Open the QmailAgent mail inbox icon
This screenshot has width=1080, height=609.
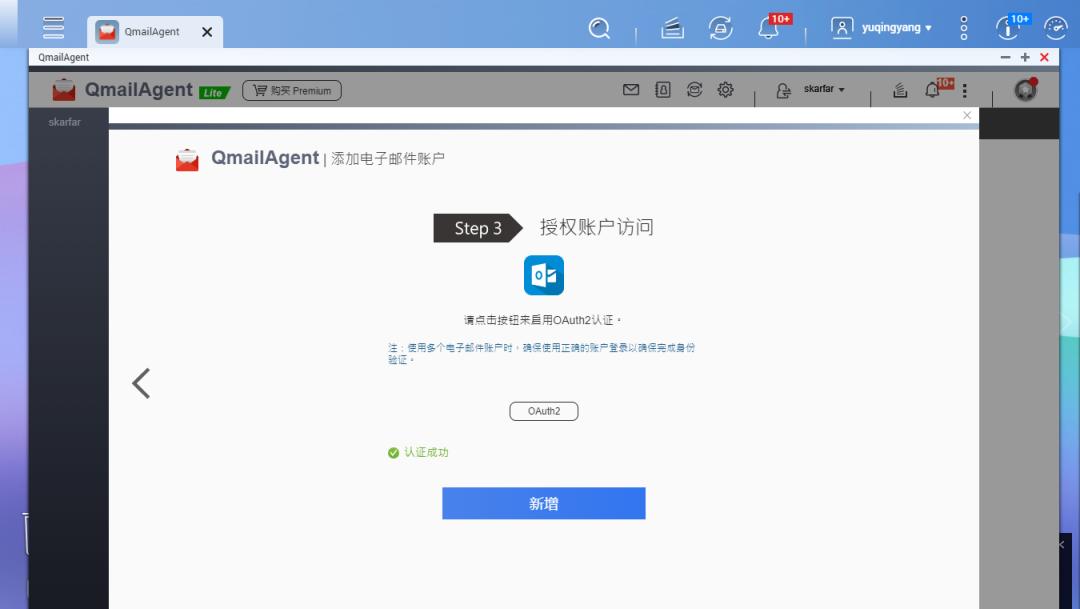tap(630, 90)
